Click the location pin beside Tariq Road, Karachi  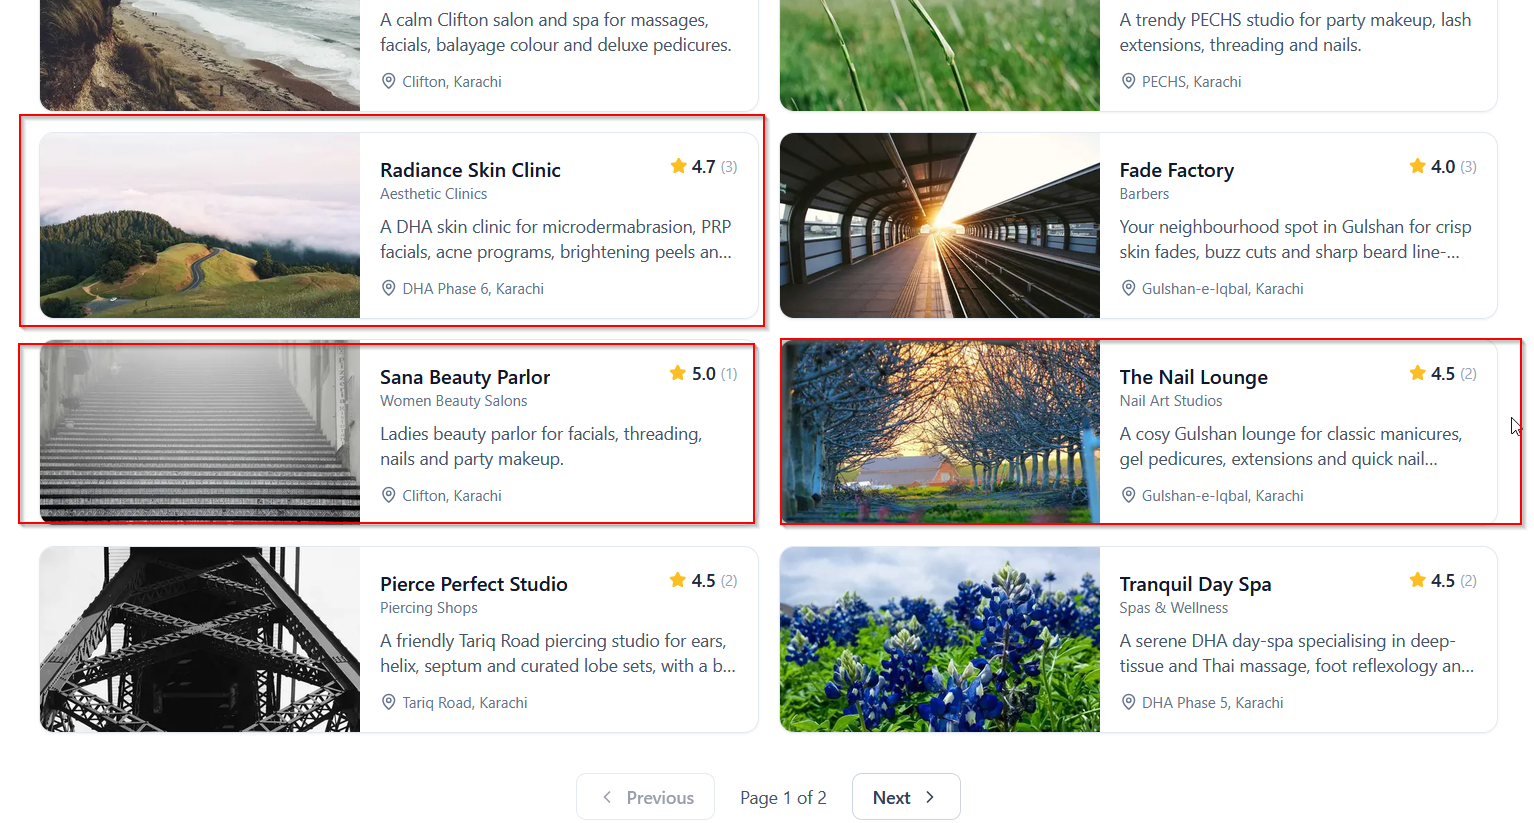pos(389,702)
